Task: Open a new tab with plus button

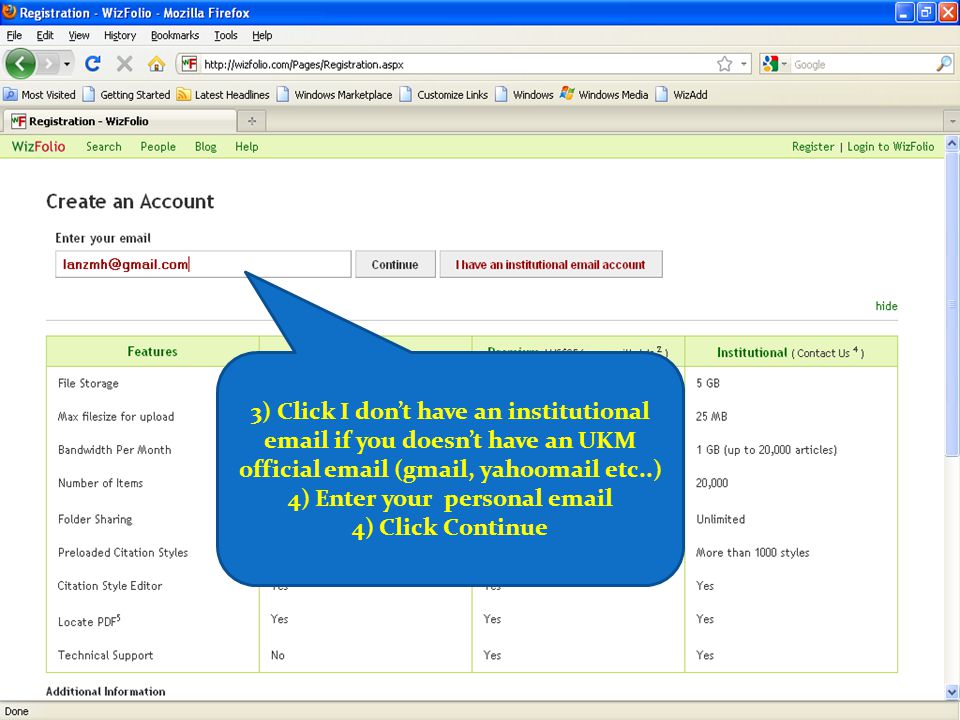Action: 252,121
